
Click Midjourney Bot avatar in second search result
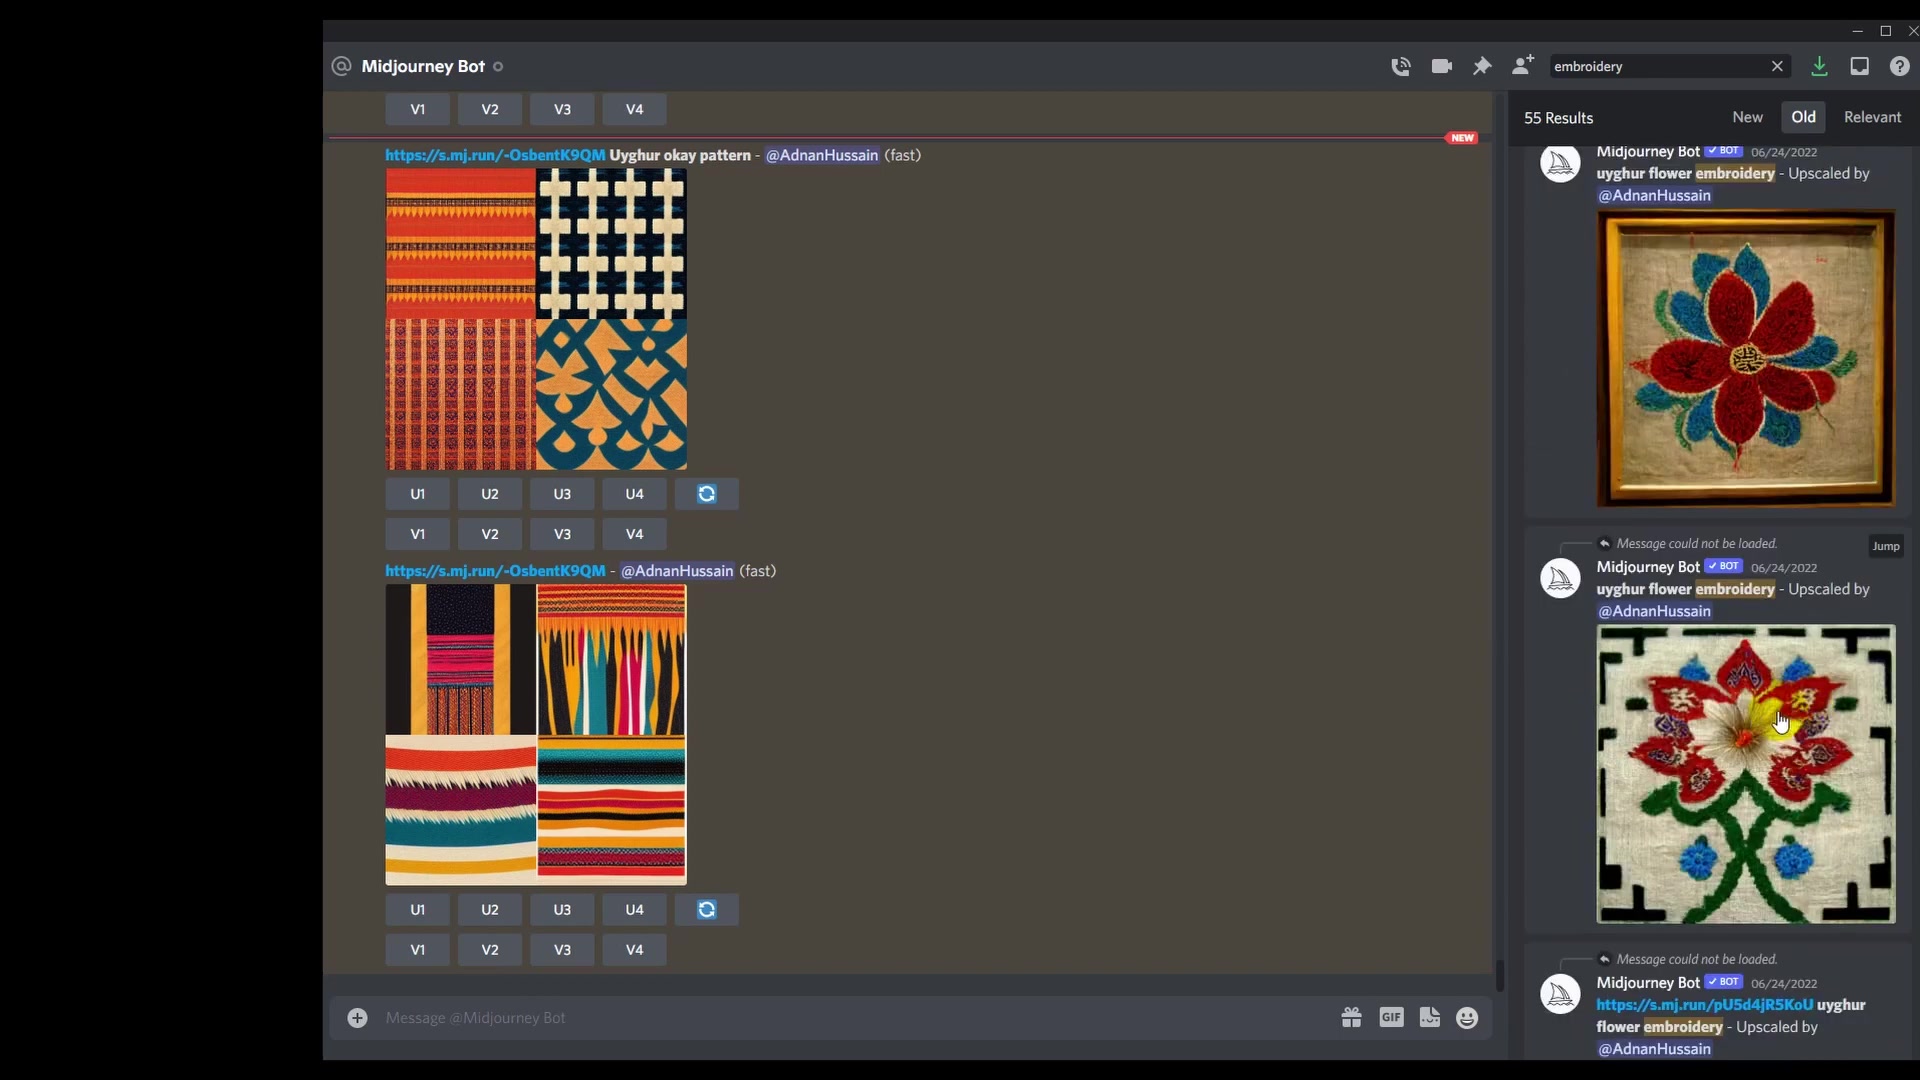(1560, 578)
